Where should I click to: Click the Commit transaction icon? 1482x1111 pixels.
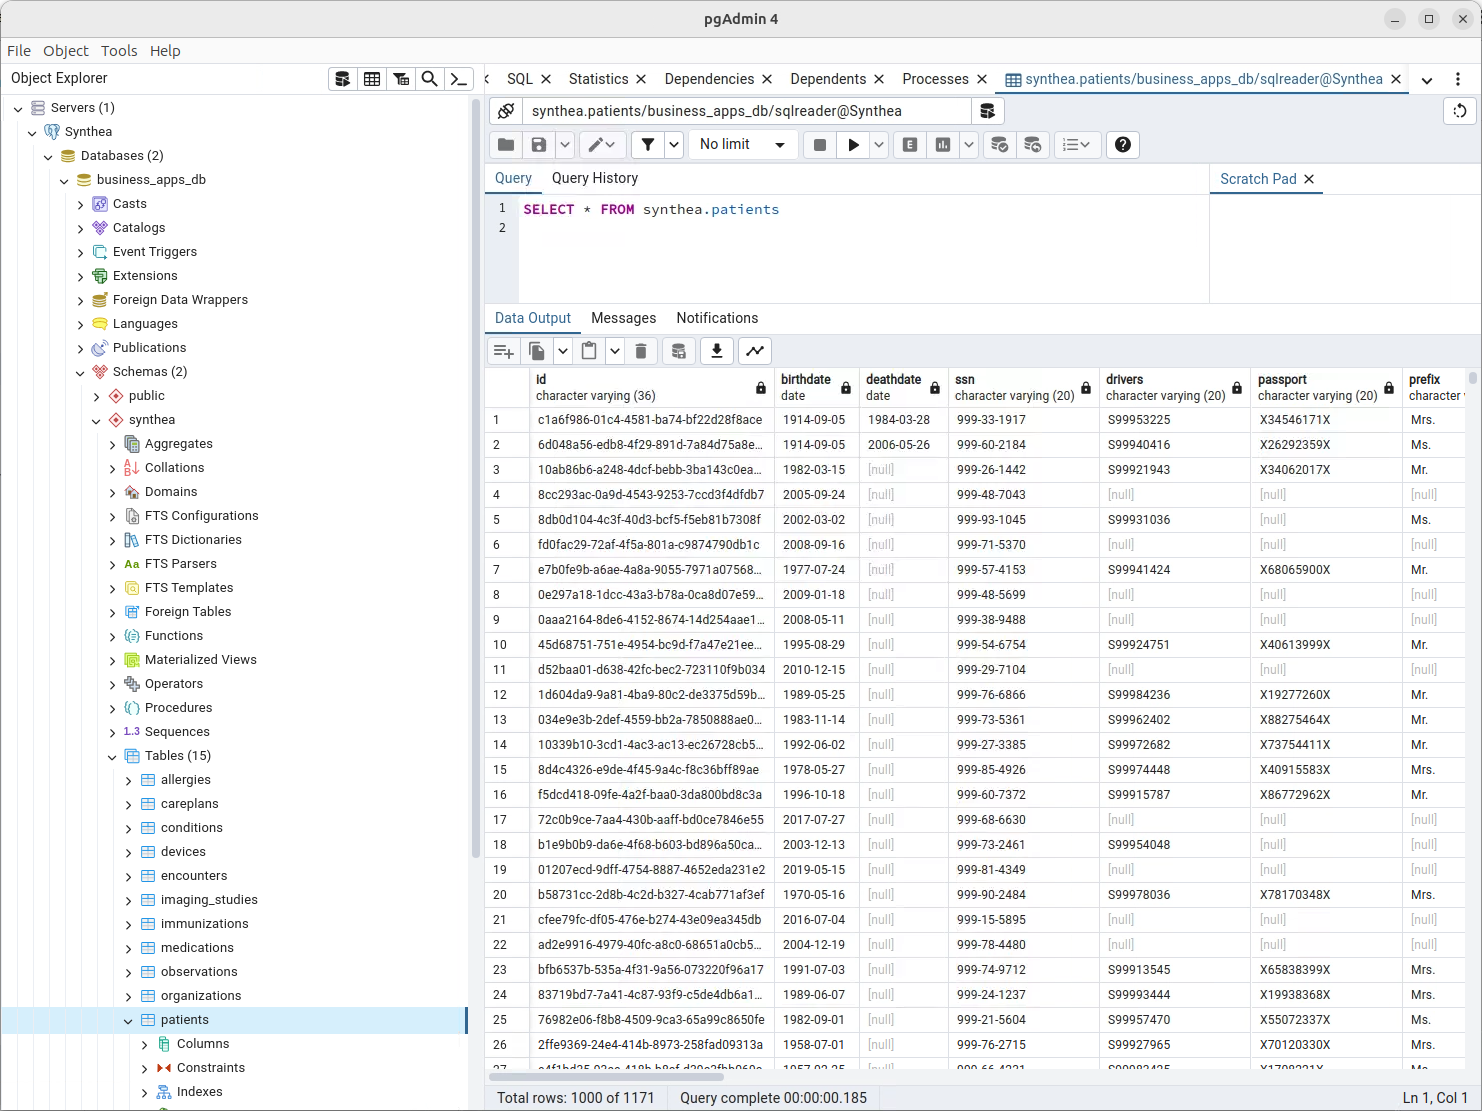999,145
